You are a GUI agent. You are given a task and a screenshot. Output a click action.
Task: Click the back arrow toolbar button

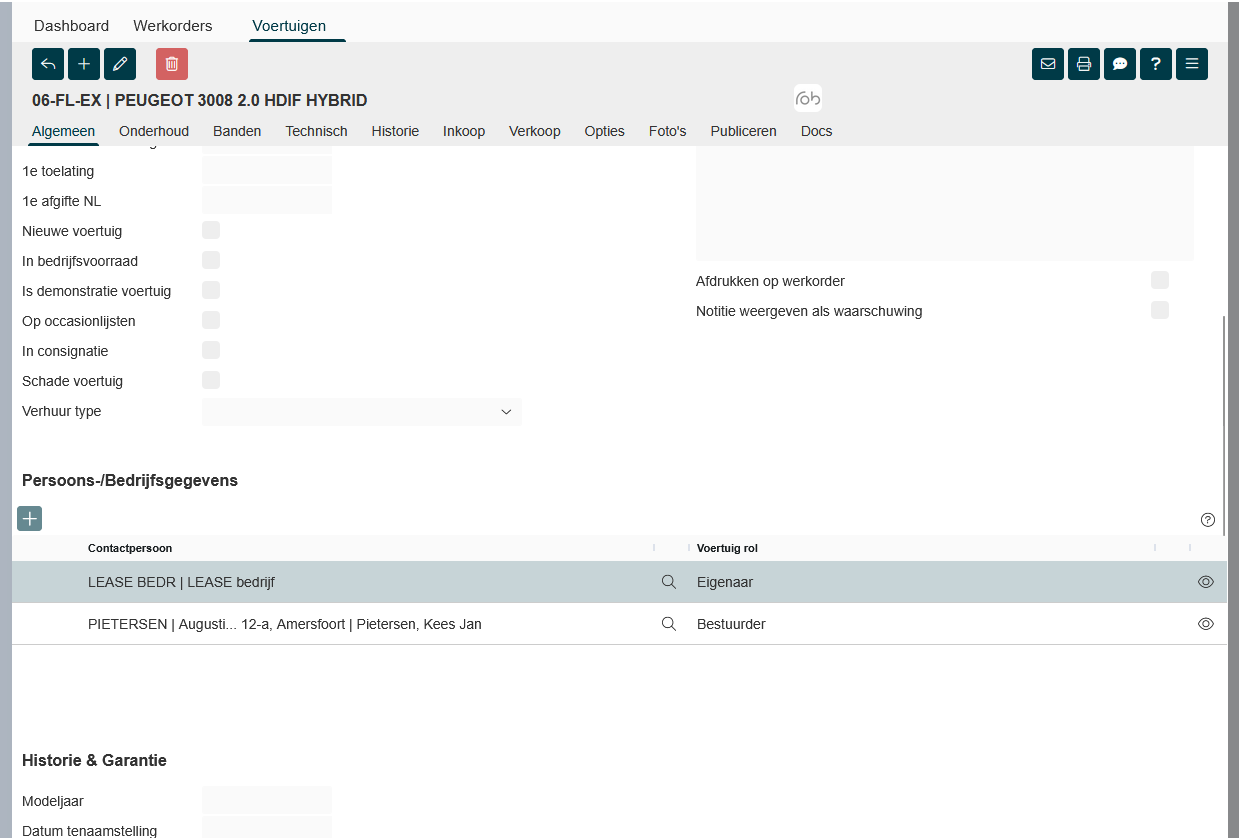(48, 64)
